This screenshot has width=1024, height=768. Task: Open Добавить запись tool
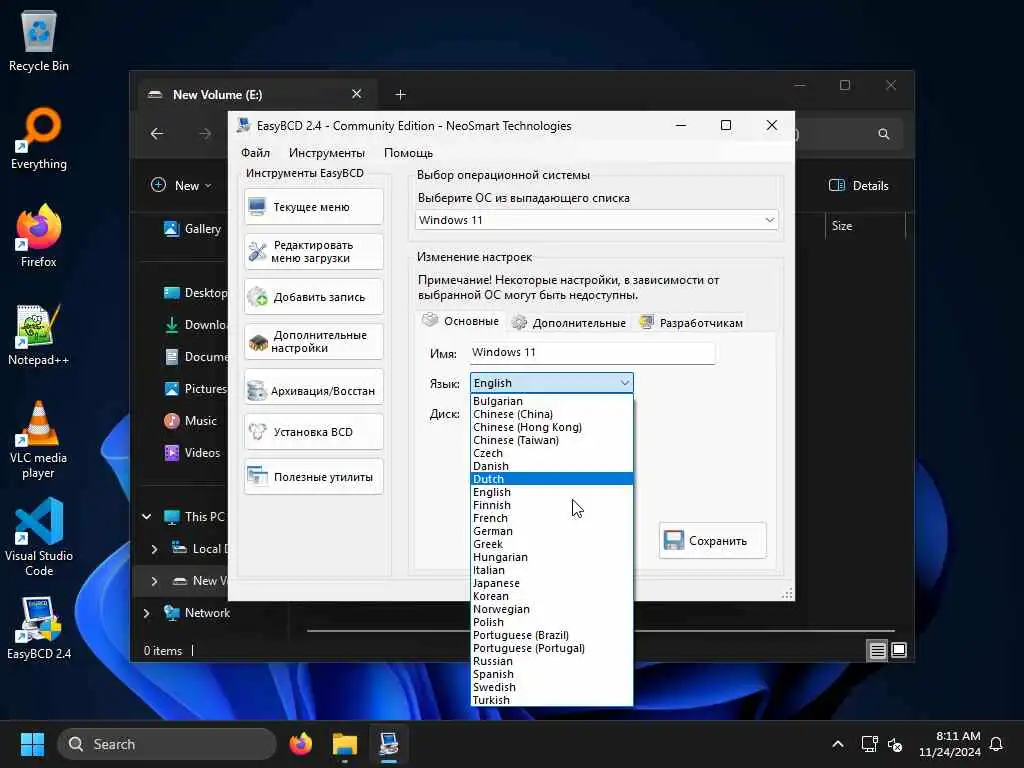tap(313, 296)
